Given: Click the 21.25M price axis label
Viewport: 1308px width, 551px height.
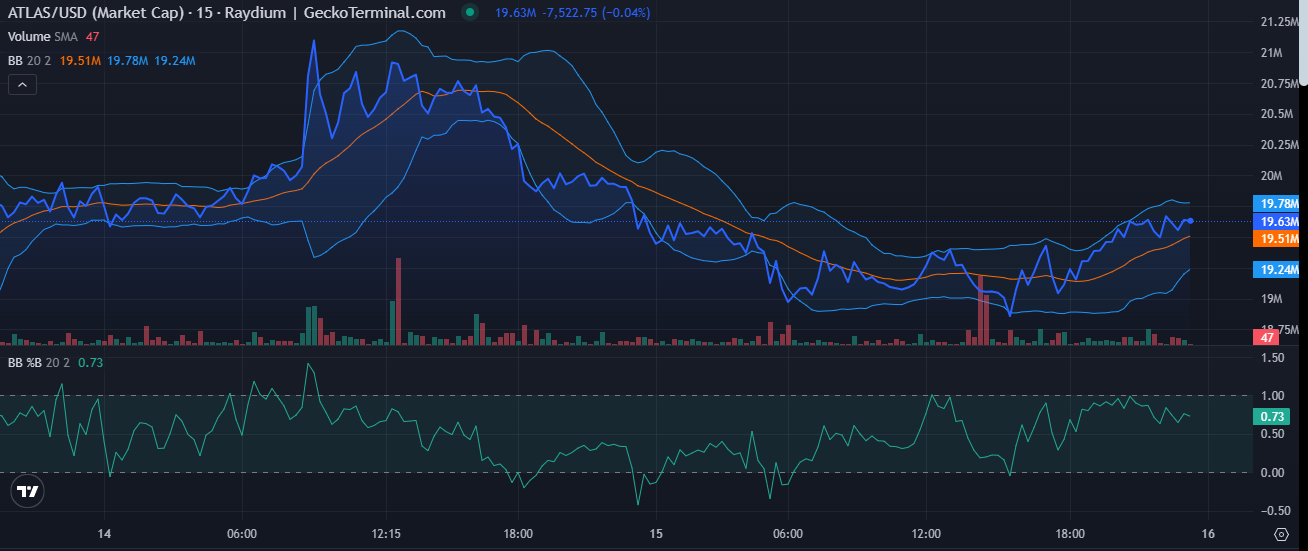Looking at the screenshot, I should pos(1278,21).
